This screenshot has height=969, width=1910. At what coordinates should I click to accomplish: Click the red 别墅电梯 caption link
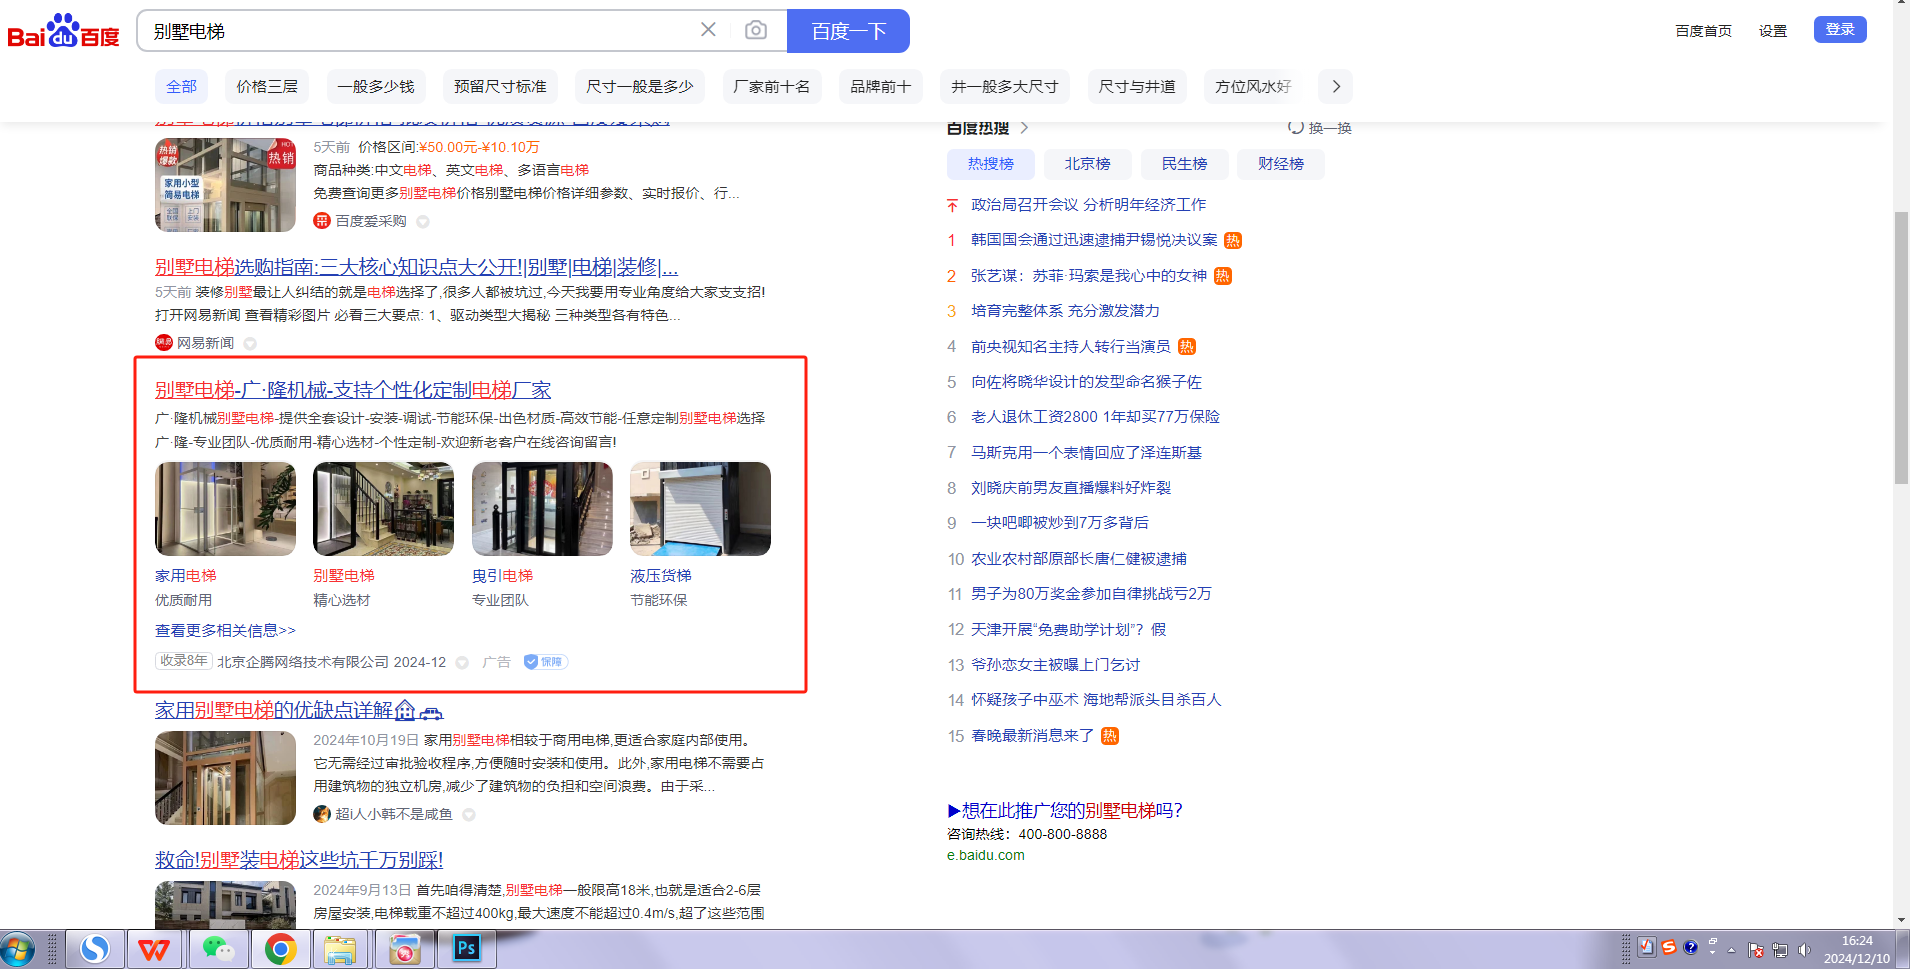(344, 576)
